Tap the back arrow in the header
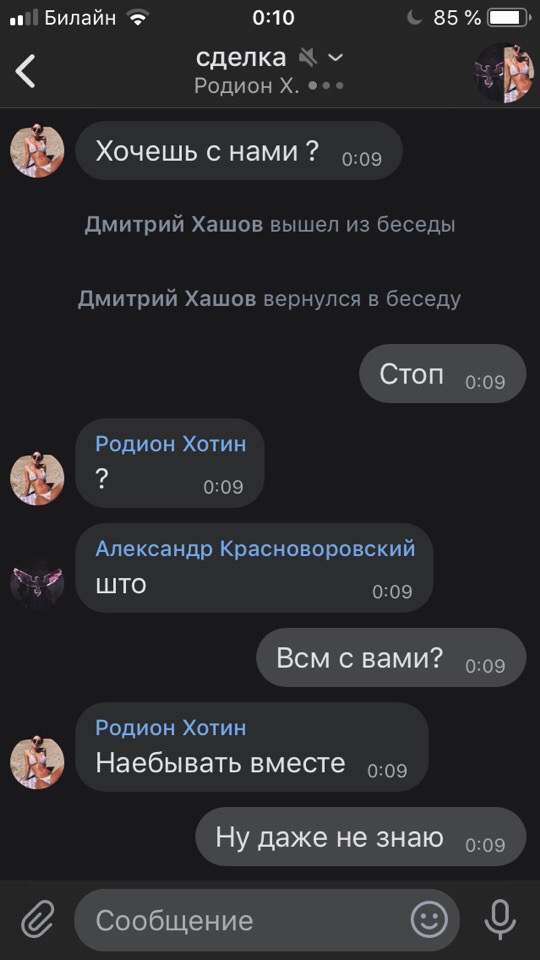The width and height of the screenshot is (540, 960). 26,72
